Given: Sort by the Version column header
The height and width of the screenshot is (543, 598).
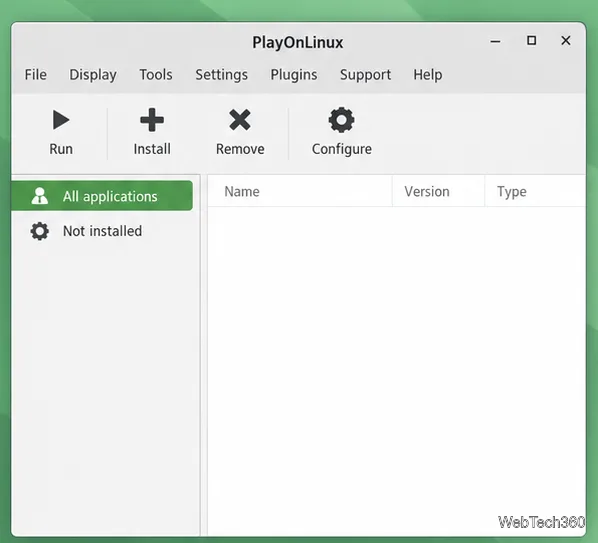Looking at the screenshot, I should [x=439, y=191].
